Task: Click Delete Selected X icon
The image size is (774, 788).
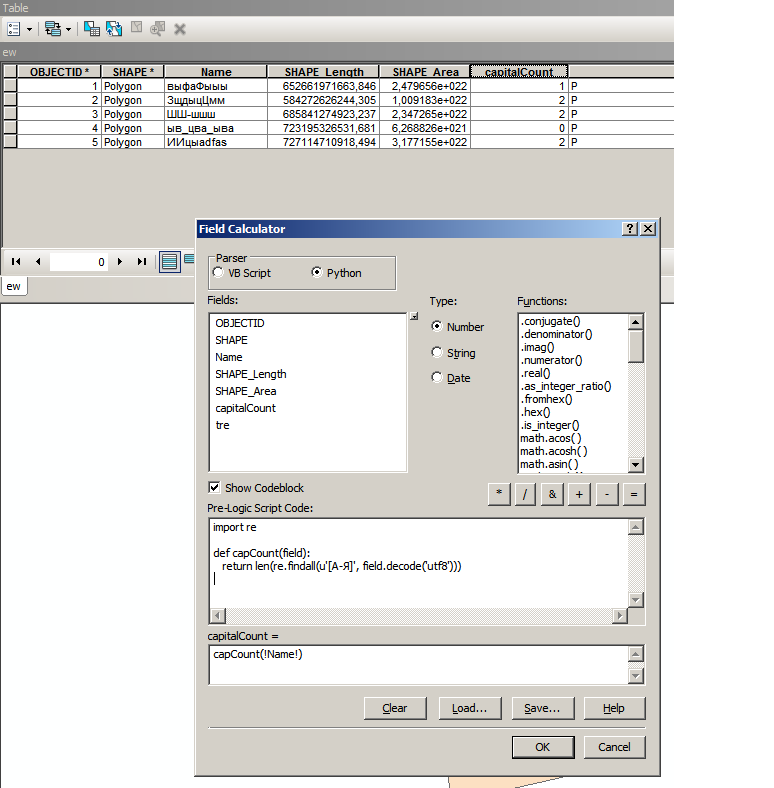Action: 179,29
